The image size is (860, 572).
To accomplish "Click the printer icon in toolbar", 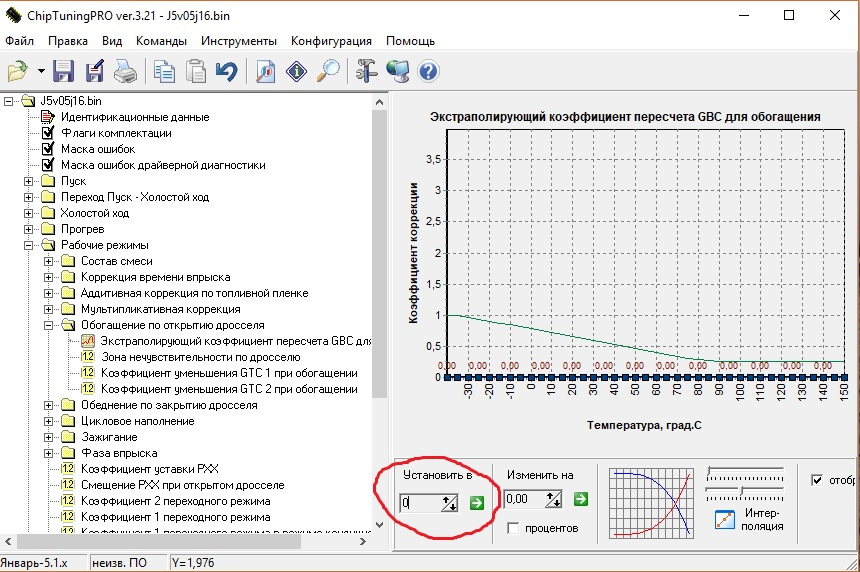I will tap(124, 71).
